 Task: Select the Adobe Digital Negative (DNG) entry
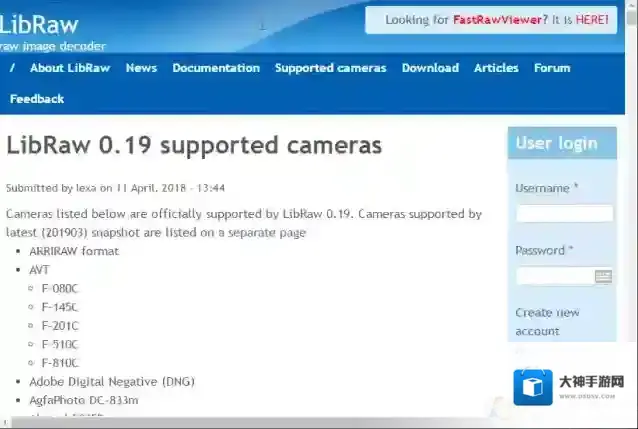pyautogui.click(x=112, y=382)
